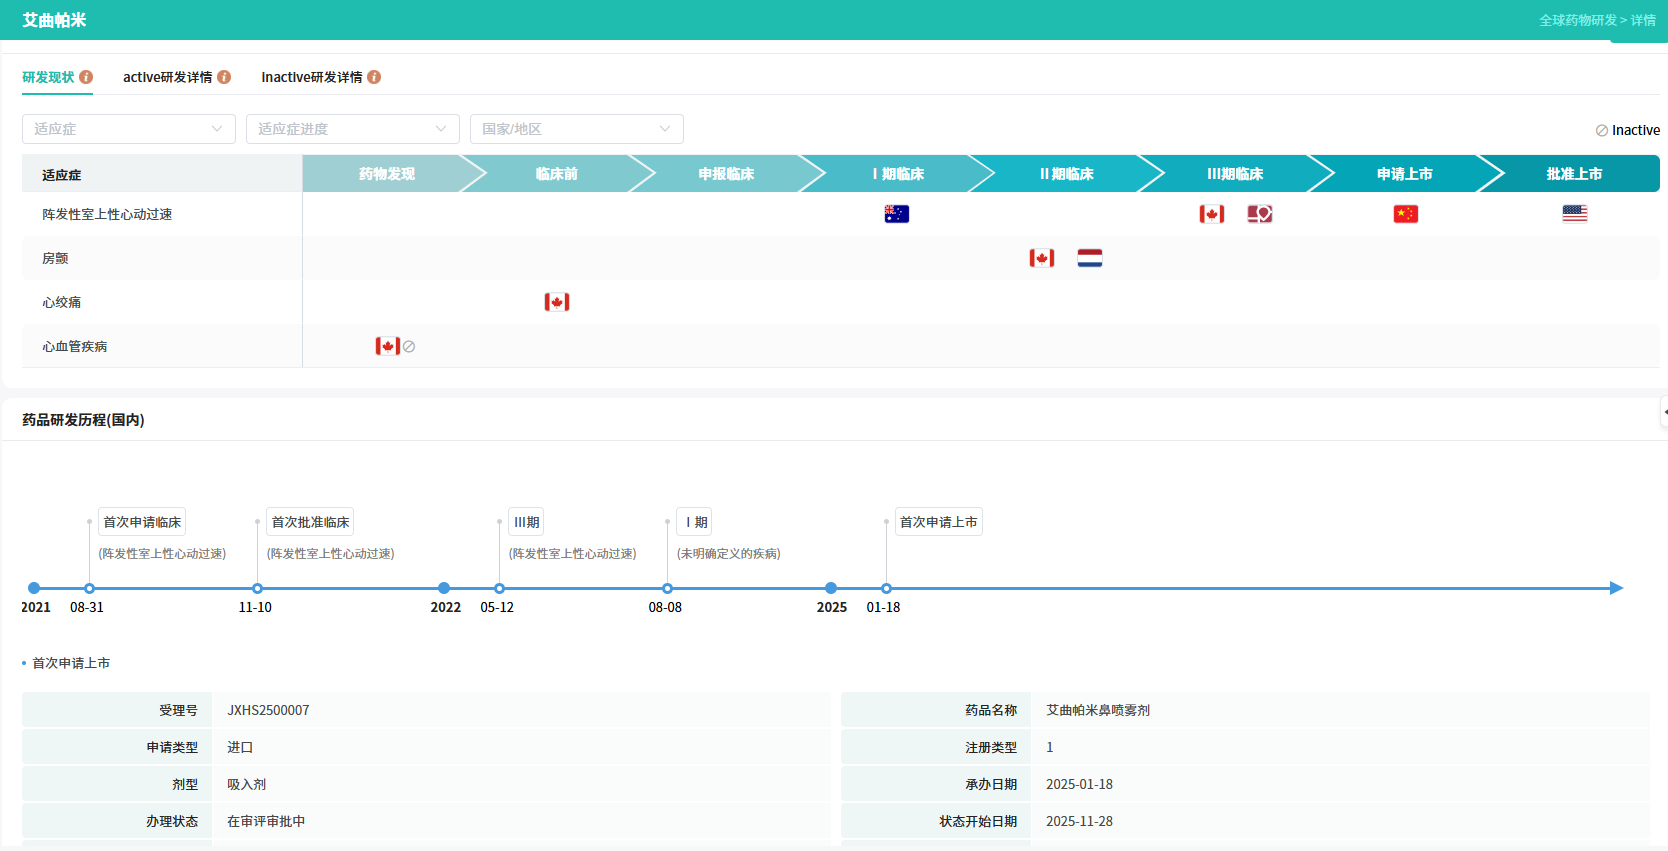Click the 05-12 III期 timeline marker
Screen dimensions: 1668x851
pos(499,588)
